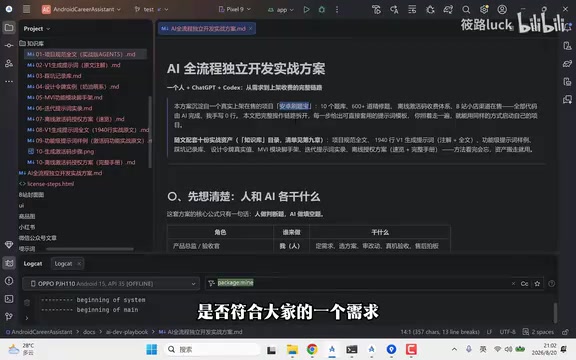Open Project tool window folder icon

tap(9, 28)
